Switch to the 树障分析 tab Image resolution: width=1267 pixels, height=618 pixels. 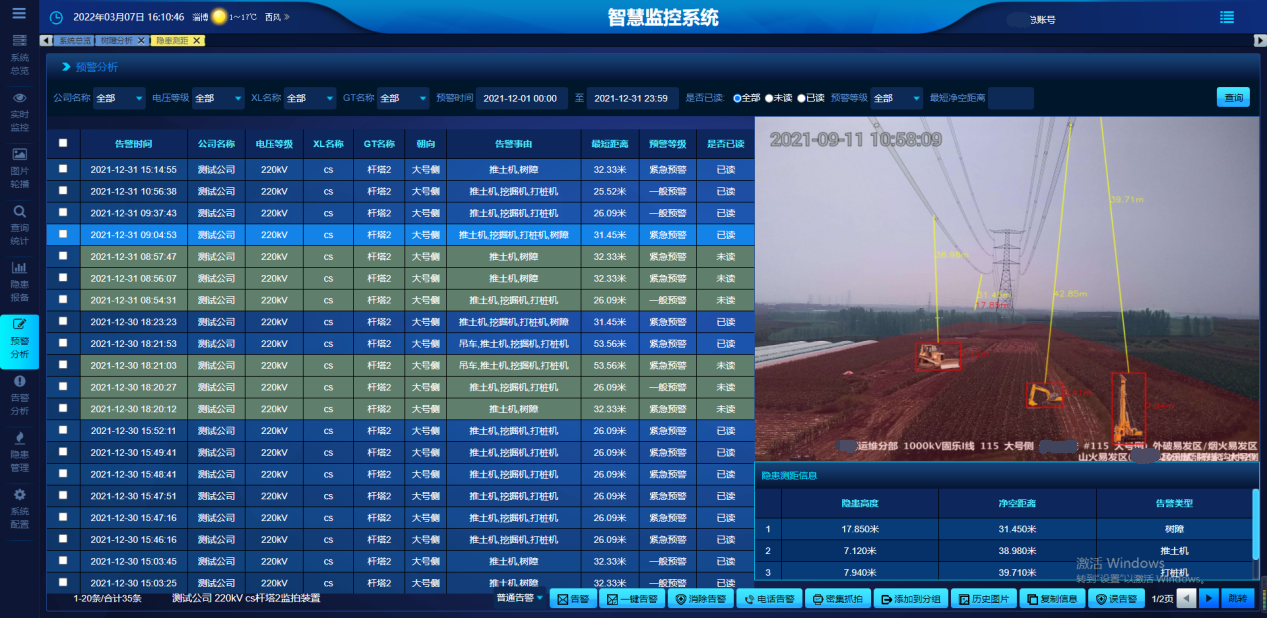pyautogui.click(x=117, y=41)
